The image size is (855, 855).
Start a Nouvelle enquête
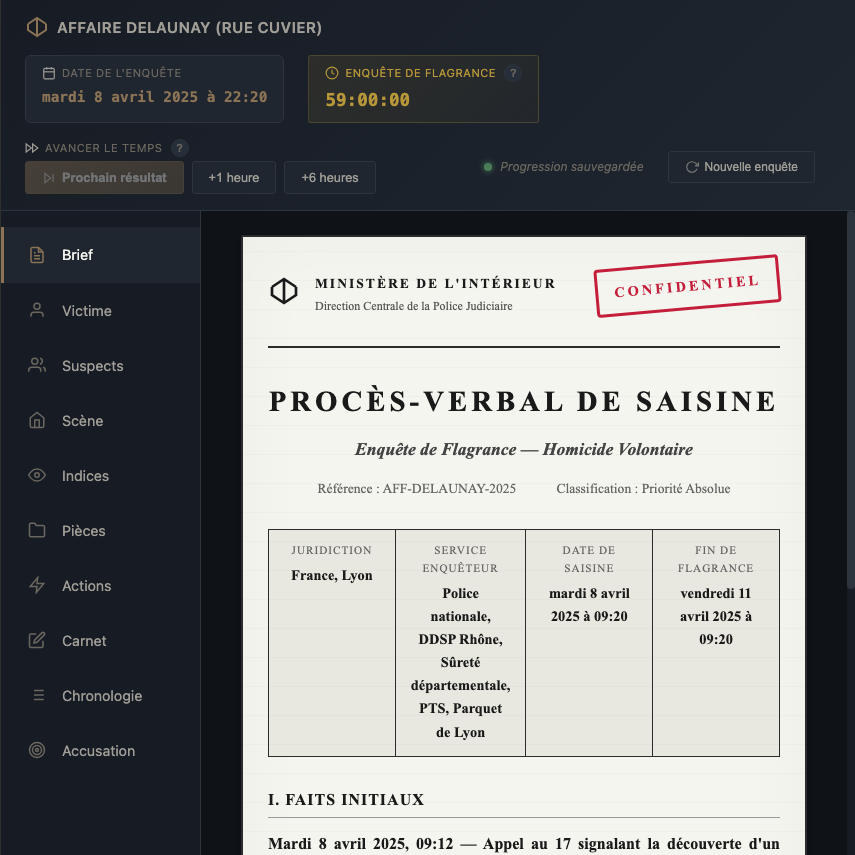(741, 167)
